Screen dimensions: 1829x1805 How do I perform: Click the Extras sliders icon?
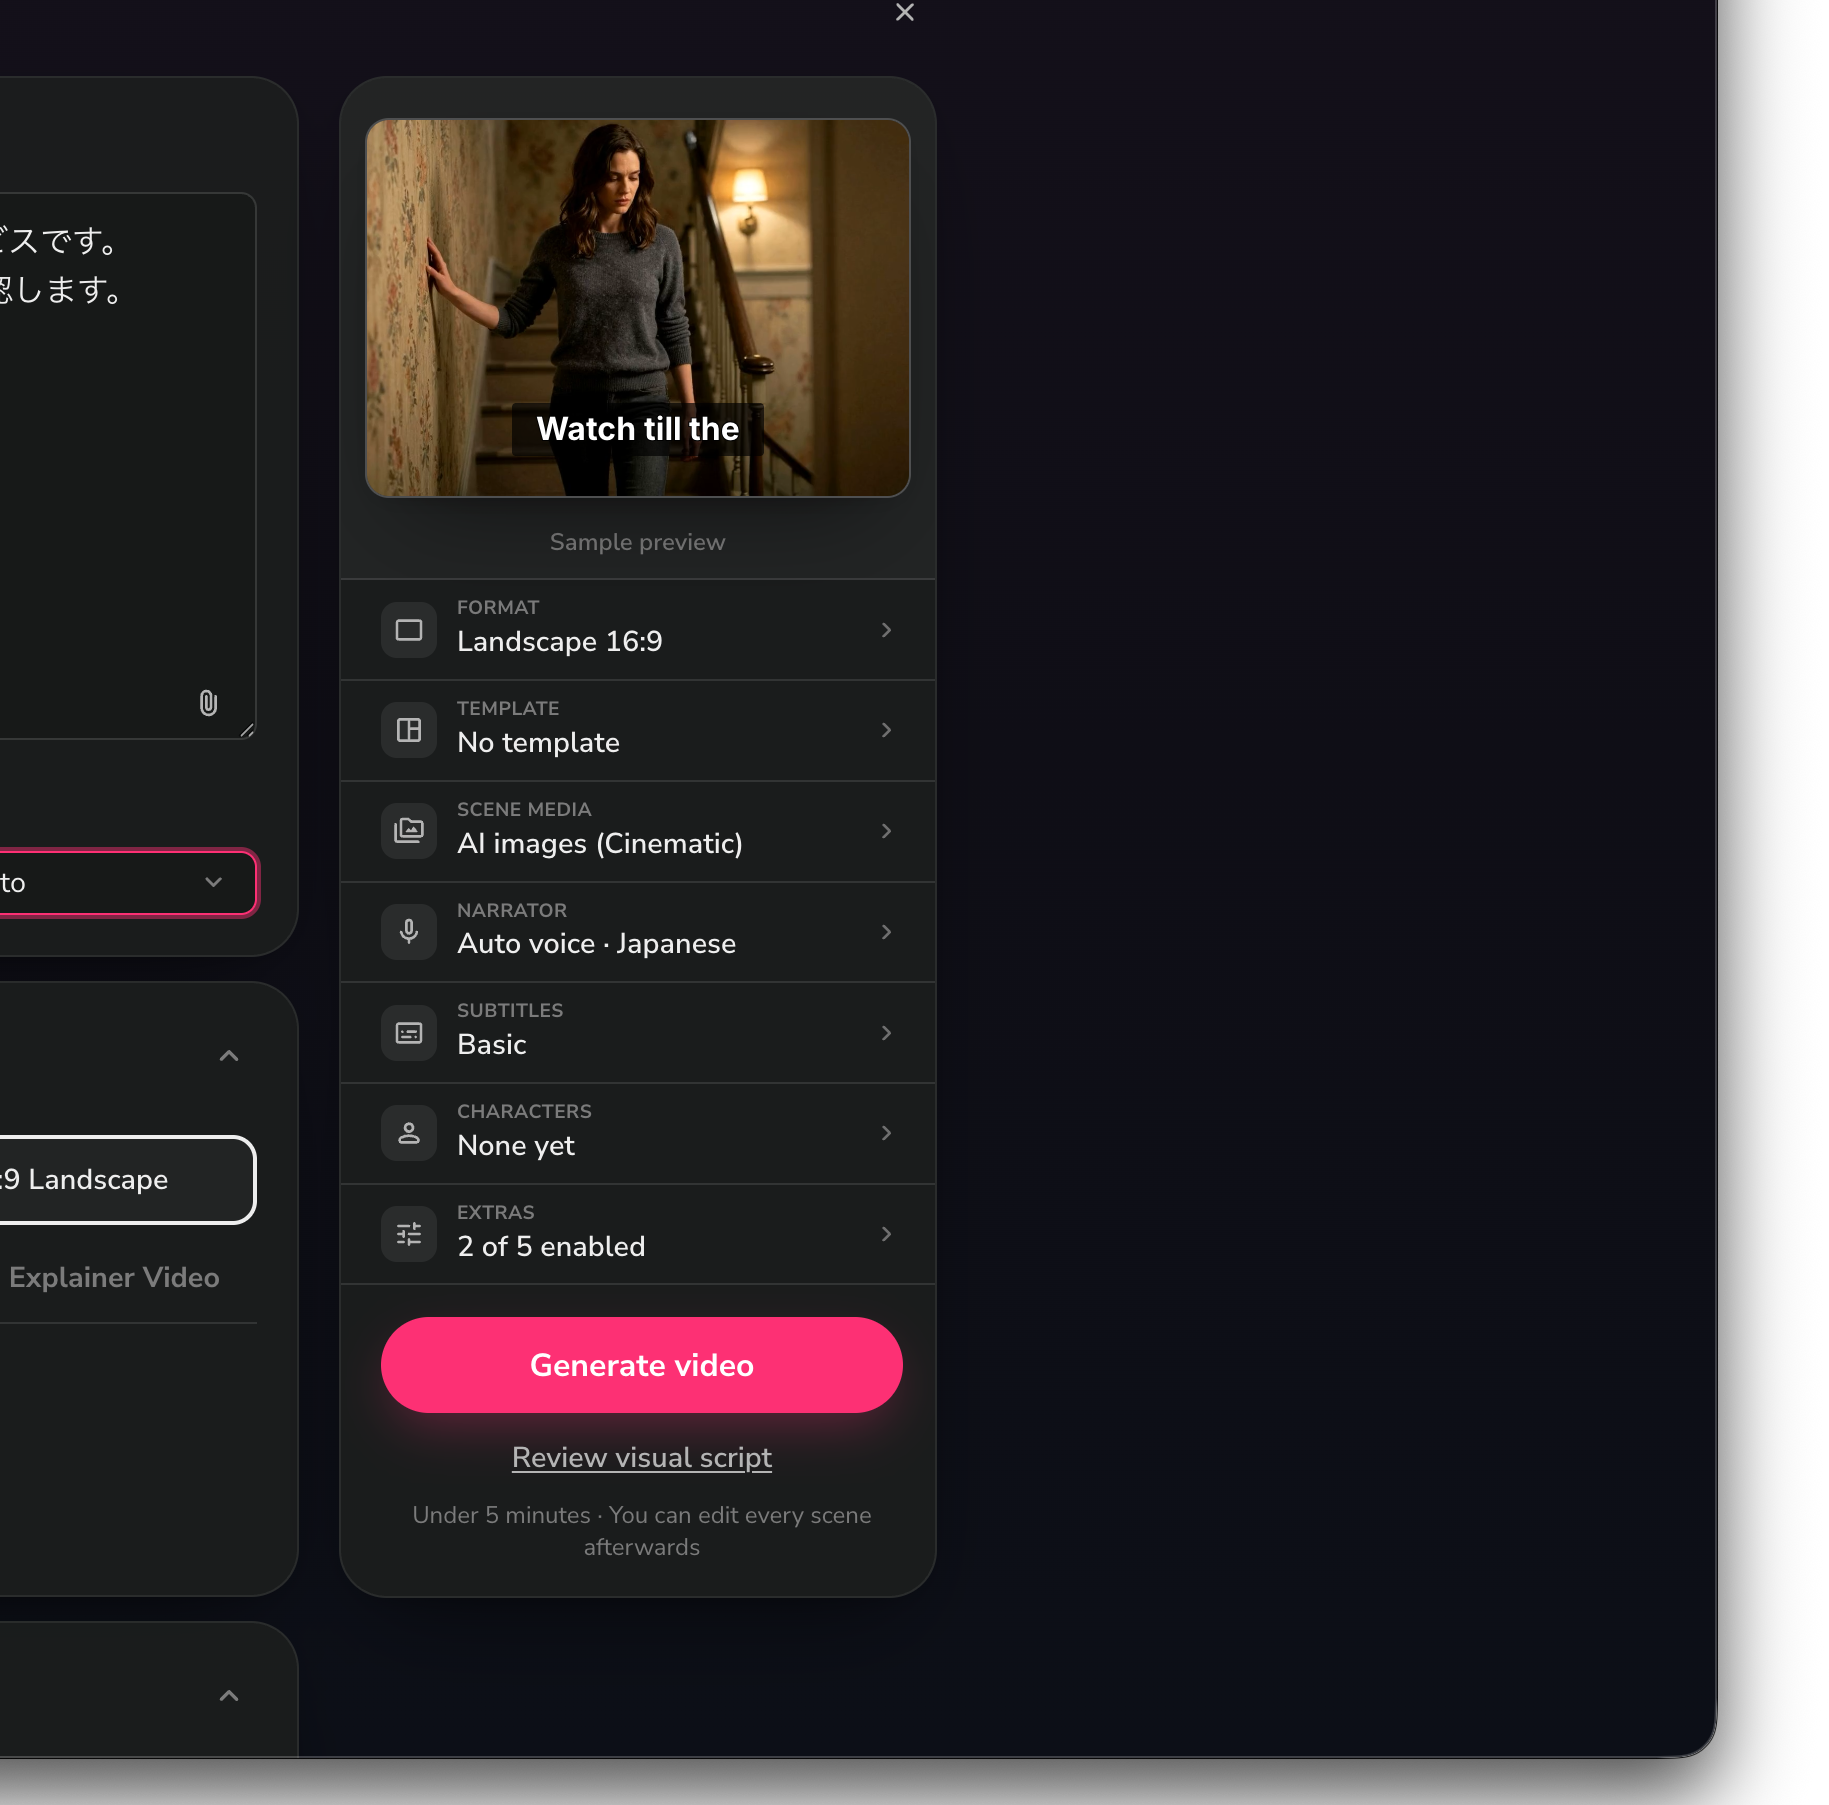(x=409, y=1234)
